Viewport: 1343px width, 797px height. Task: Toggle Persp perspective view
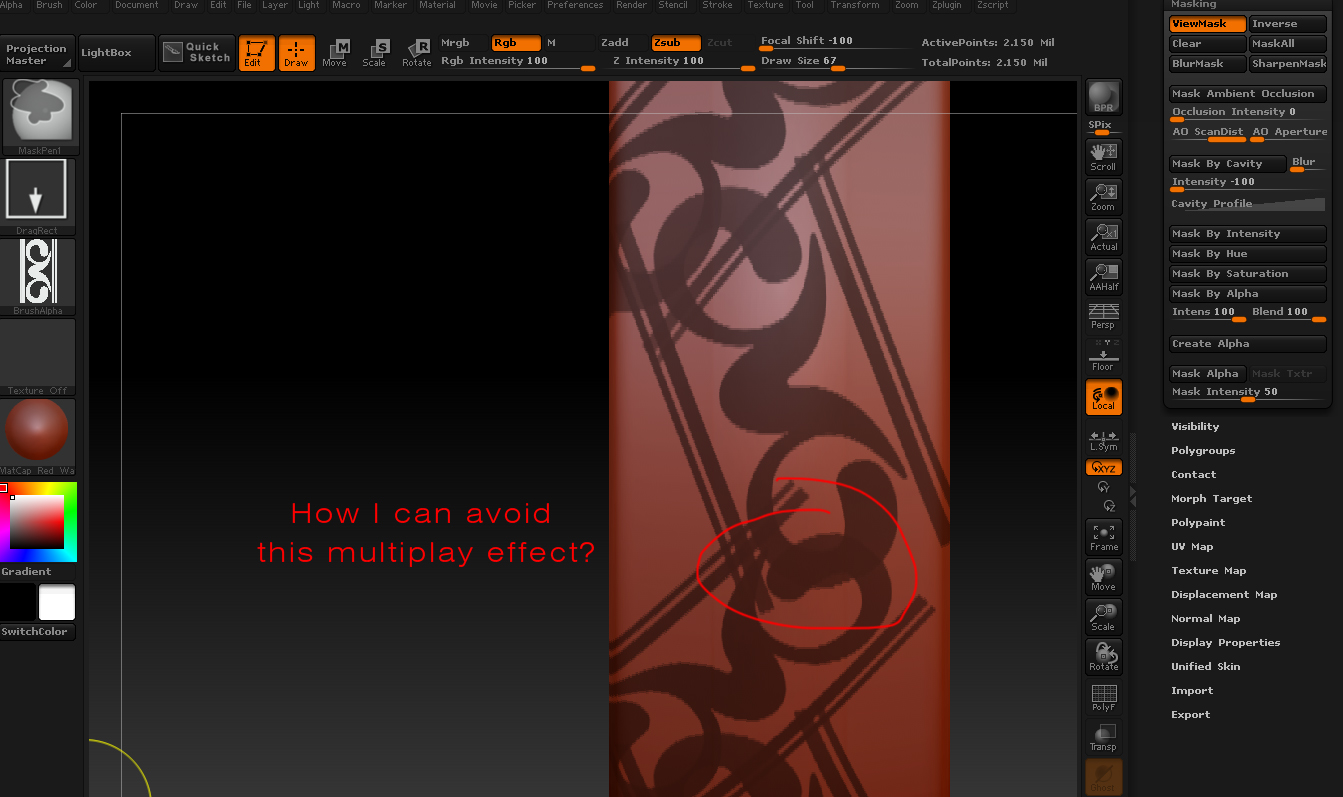pos(1104,316)
